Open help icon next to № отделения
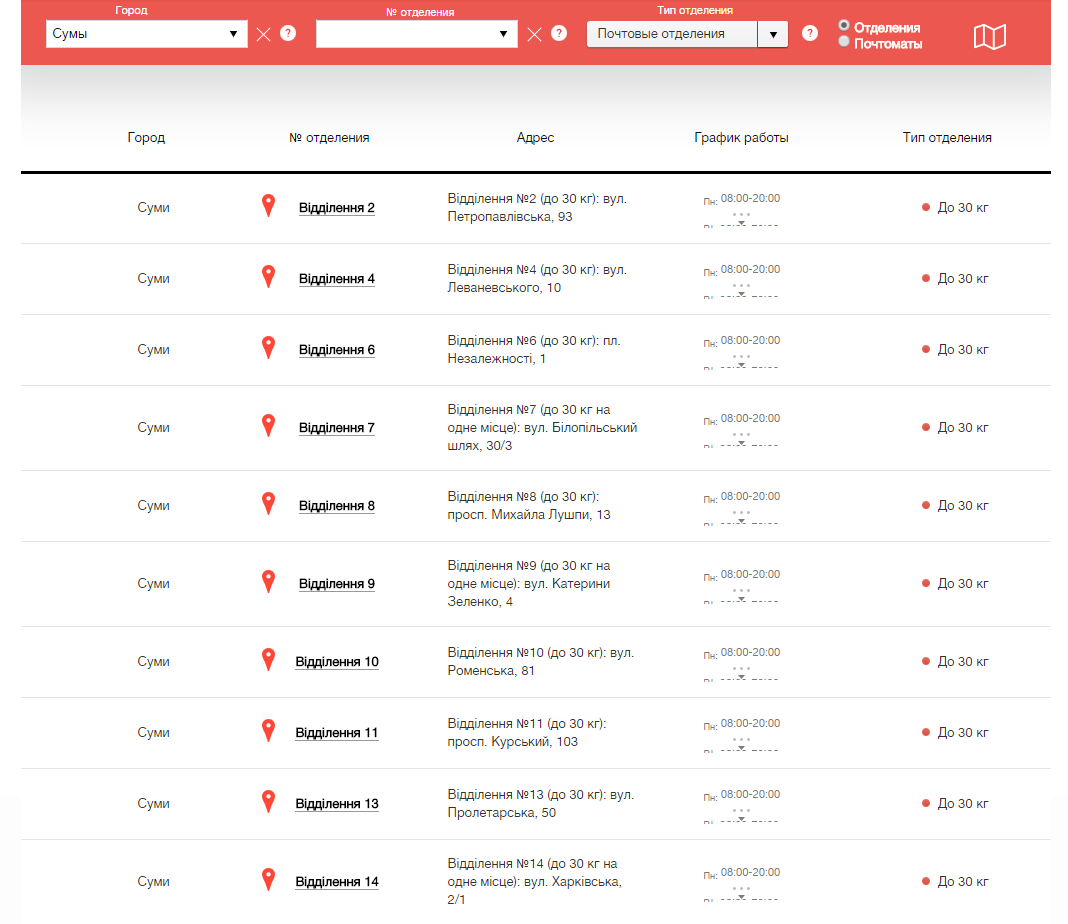Viewport: 1068px width, 924px height. [x=559, y=34]
